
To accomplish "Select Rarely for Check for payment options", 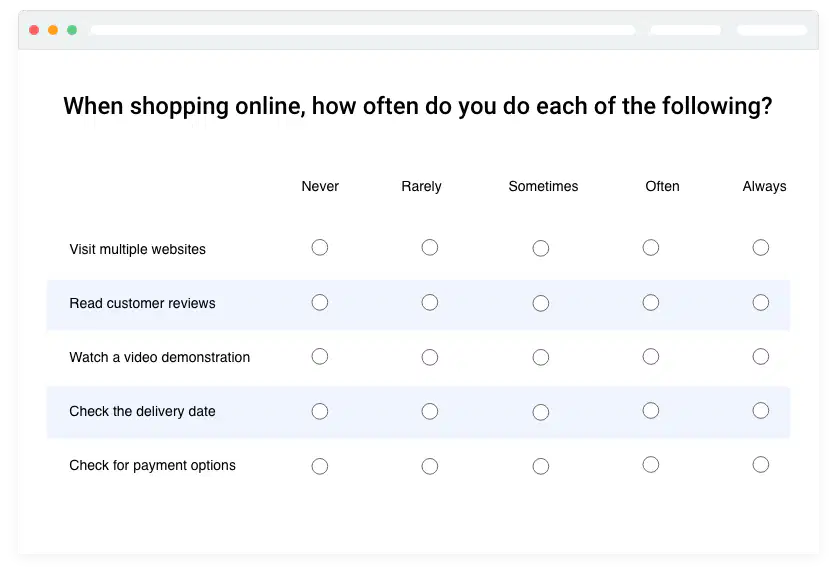I will coord(430,466).
